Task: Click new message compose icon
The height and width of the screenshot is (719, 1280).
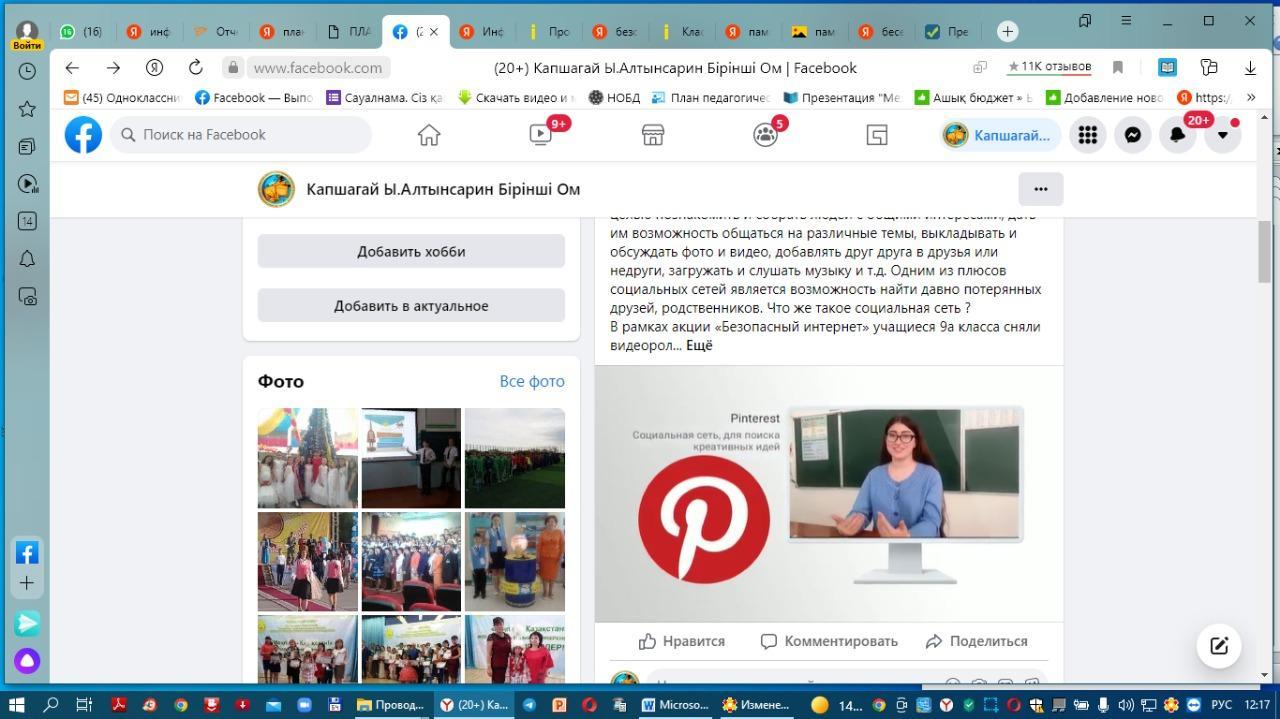Action: [1219, 646]
